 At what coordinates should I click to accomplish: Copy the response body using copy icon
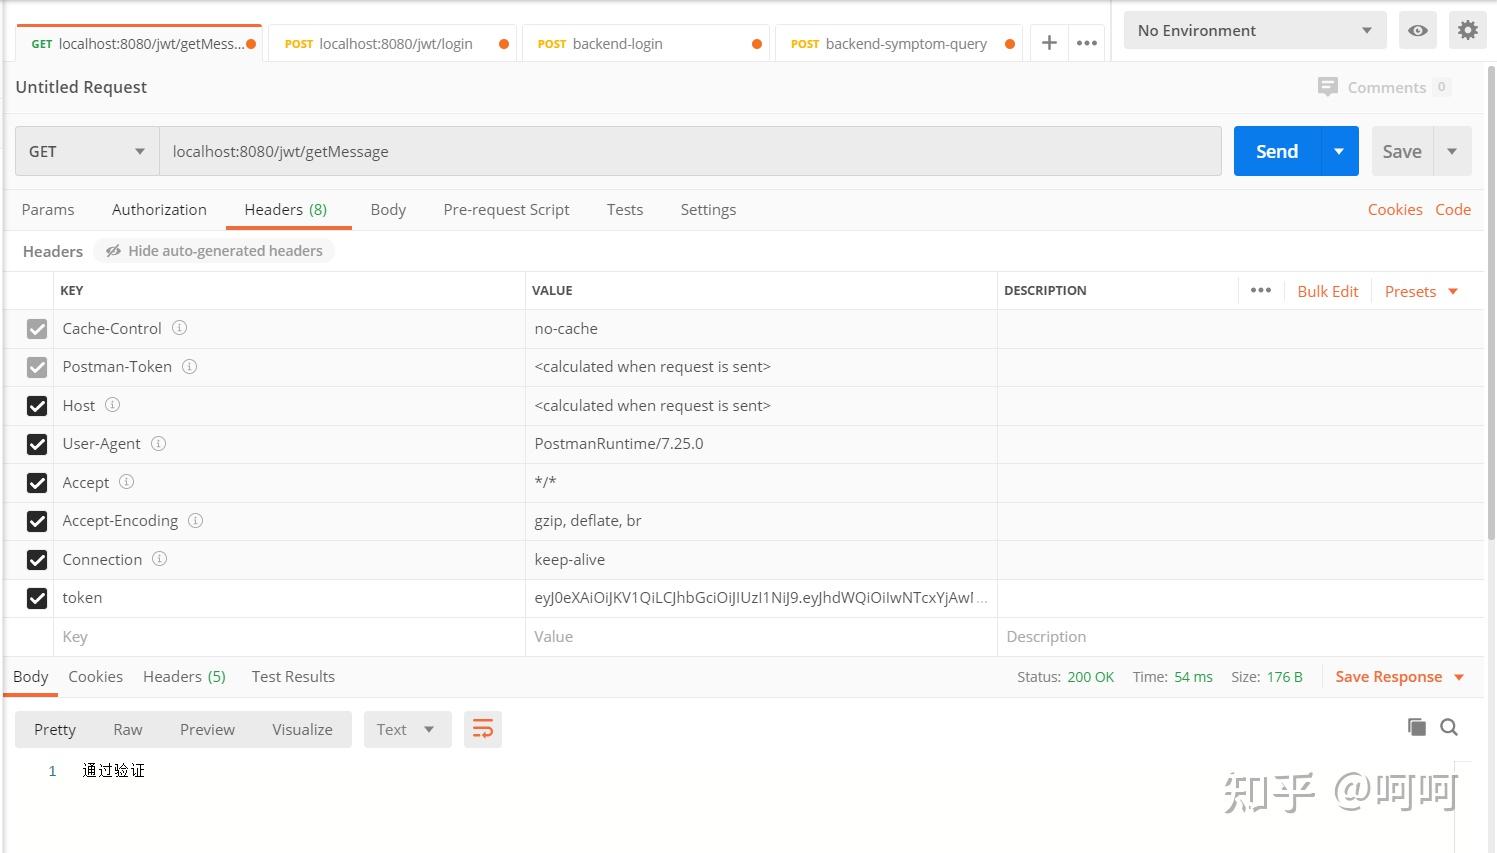[x=1416, y=727]
